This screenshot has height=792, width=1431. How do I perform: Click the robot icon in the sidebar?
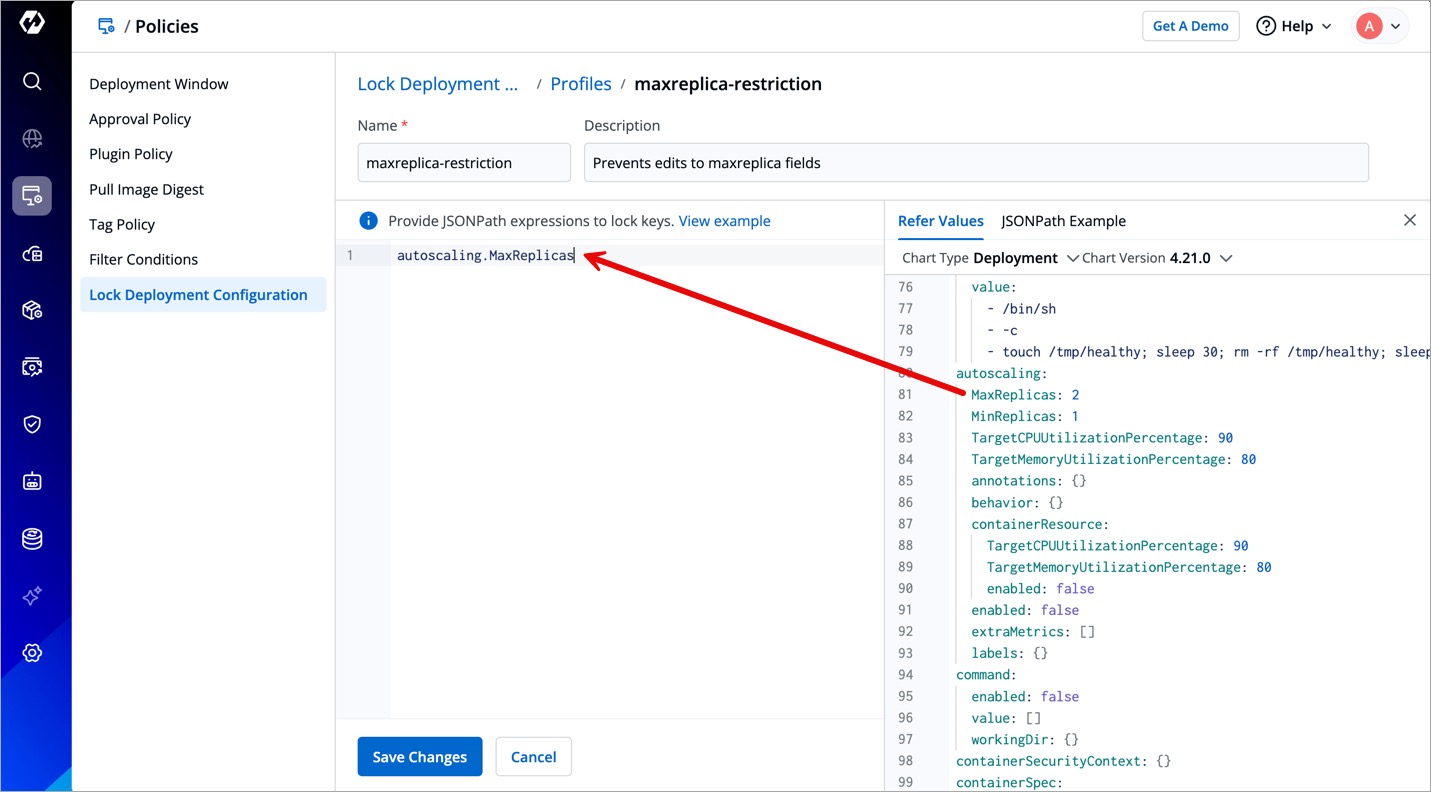click(x=32, y=481)
